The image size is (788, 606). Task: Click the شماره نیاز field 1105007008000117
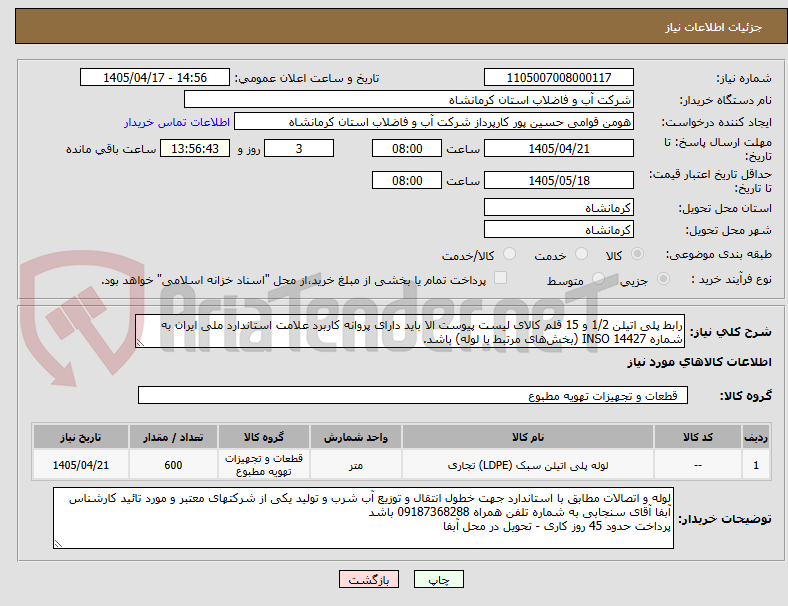[559, 77]
